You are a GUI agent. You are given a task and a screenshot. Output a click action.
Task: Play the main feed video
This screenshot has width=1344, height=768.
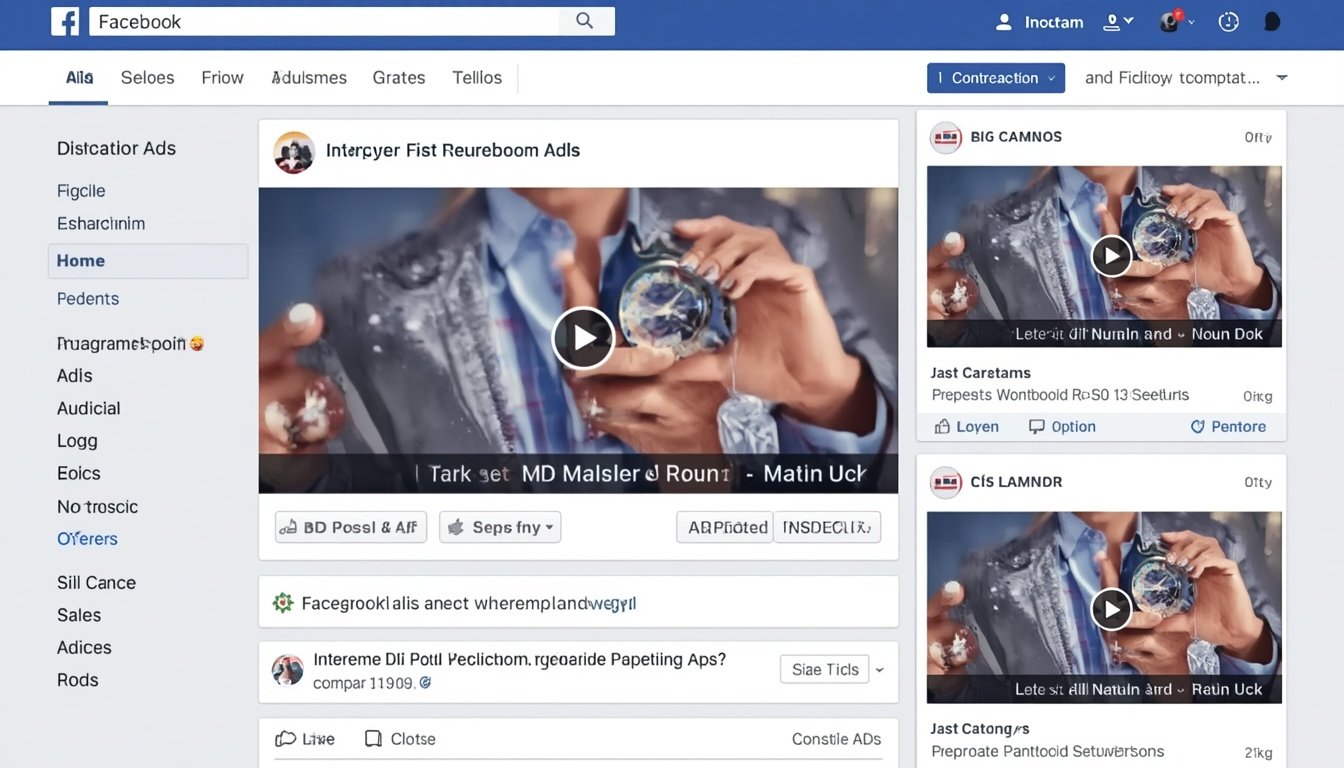pyautogui.click(x=583, y=338)
